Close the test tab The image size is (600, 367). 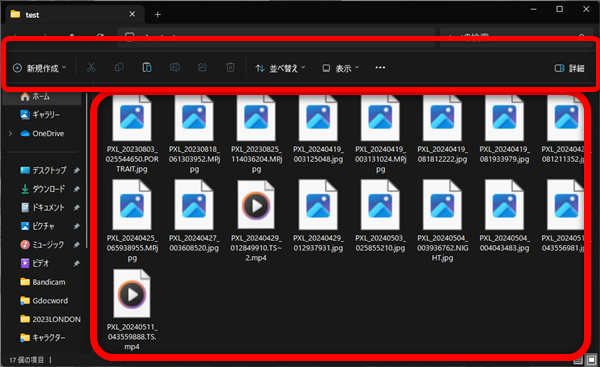pyautogui.click(x=132, y=14)
